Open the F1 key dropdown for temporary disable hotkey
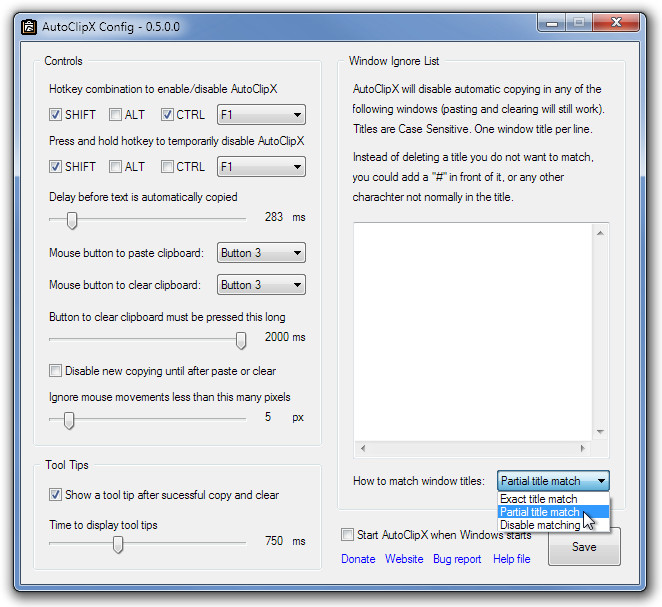The width and height of the screenshot is (662, 607). click(x=261, y=167)
